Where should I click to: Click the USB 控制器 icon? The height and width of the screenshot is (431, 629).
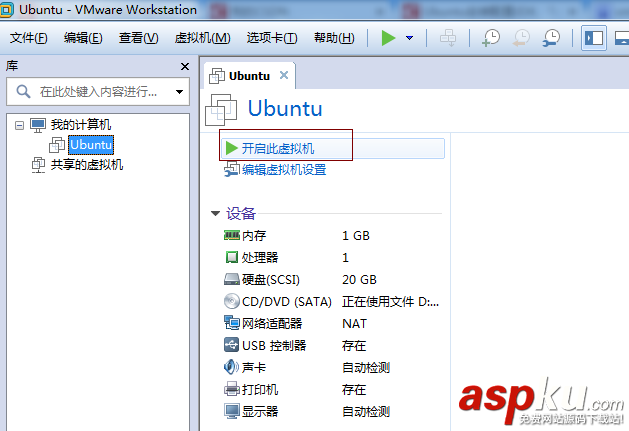tap(231, 345)
